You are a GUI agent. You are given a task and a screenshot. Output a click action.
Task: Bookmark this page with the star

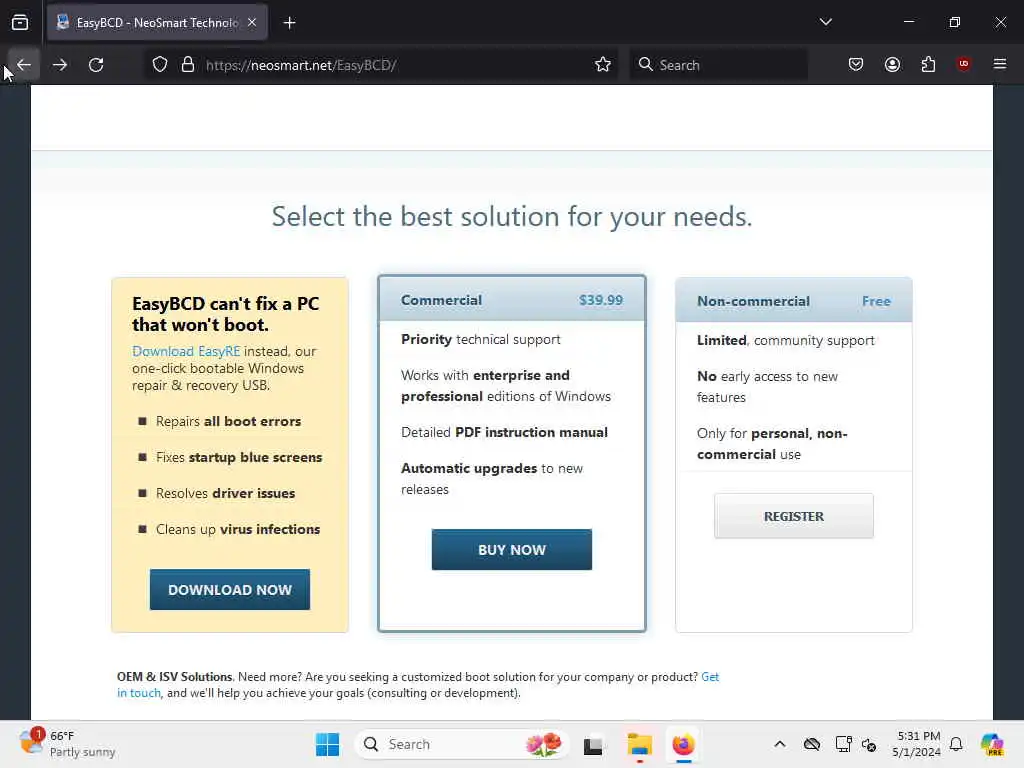pos(603,65)
